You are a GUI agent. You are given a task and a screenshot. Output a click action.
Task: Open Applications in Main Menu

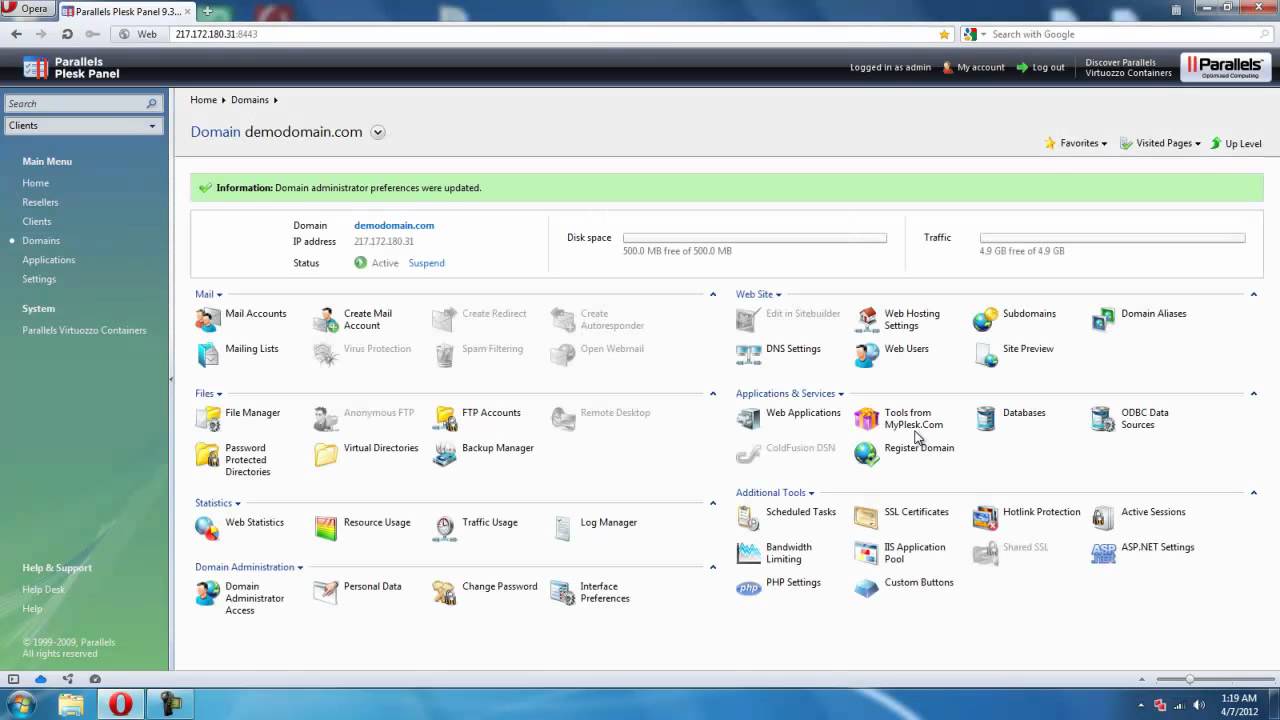(x=49, y=260)
